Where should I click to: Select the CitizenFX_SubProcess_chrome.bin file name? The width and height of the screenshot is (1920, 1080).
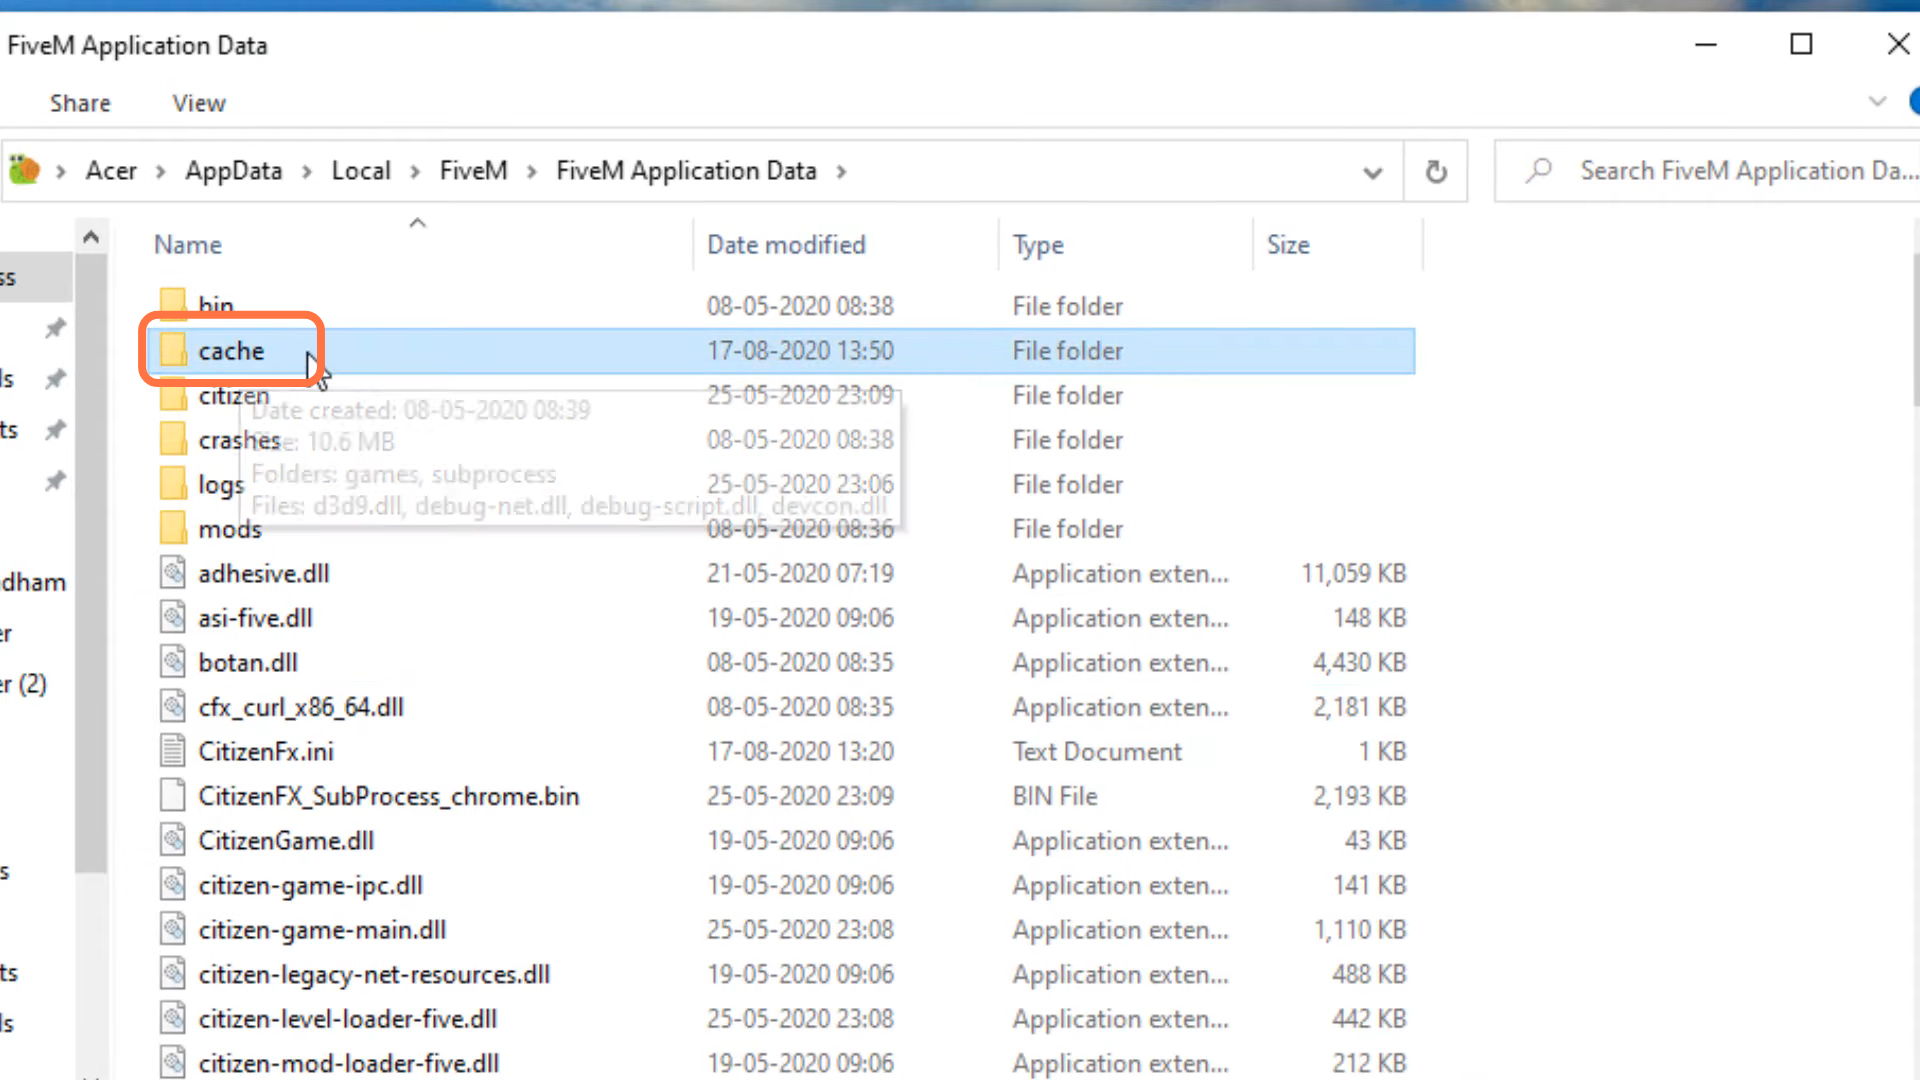389,796
